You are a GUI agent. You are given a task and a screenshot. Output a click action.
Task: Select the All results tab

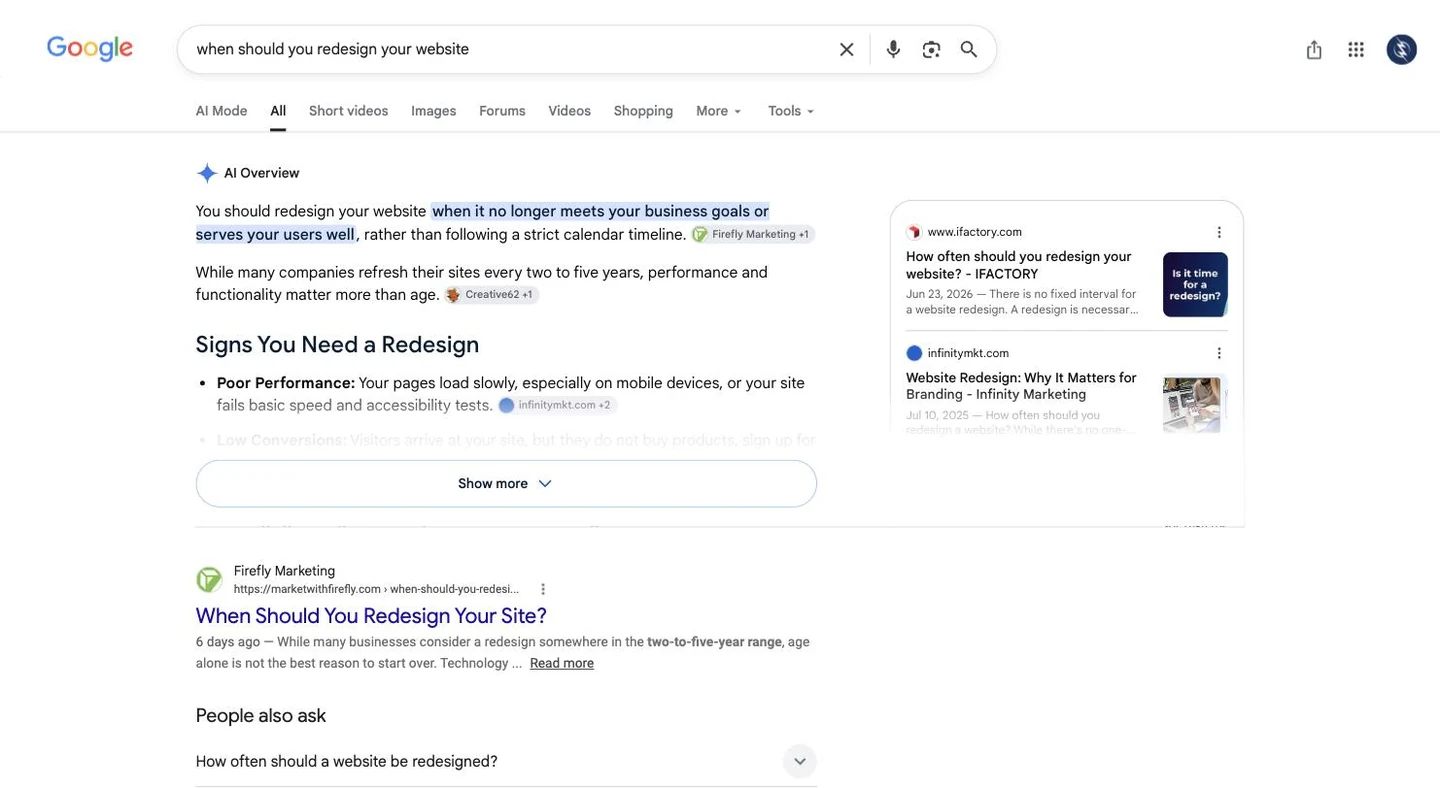click(278, 111)
